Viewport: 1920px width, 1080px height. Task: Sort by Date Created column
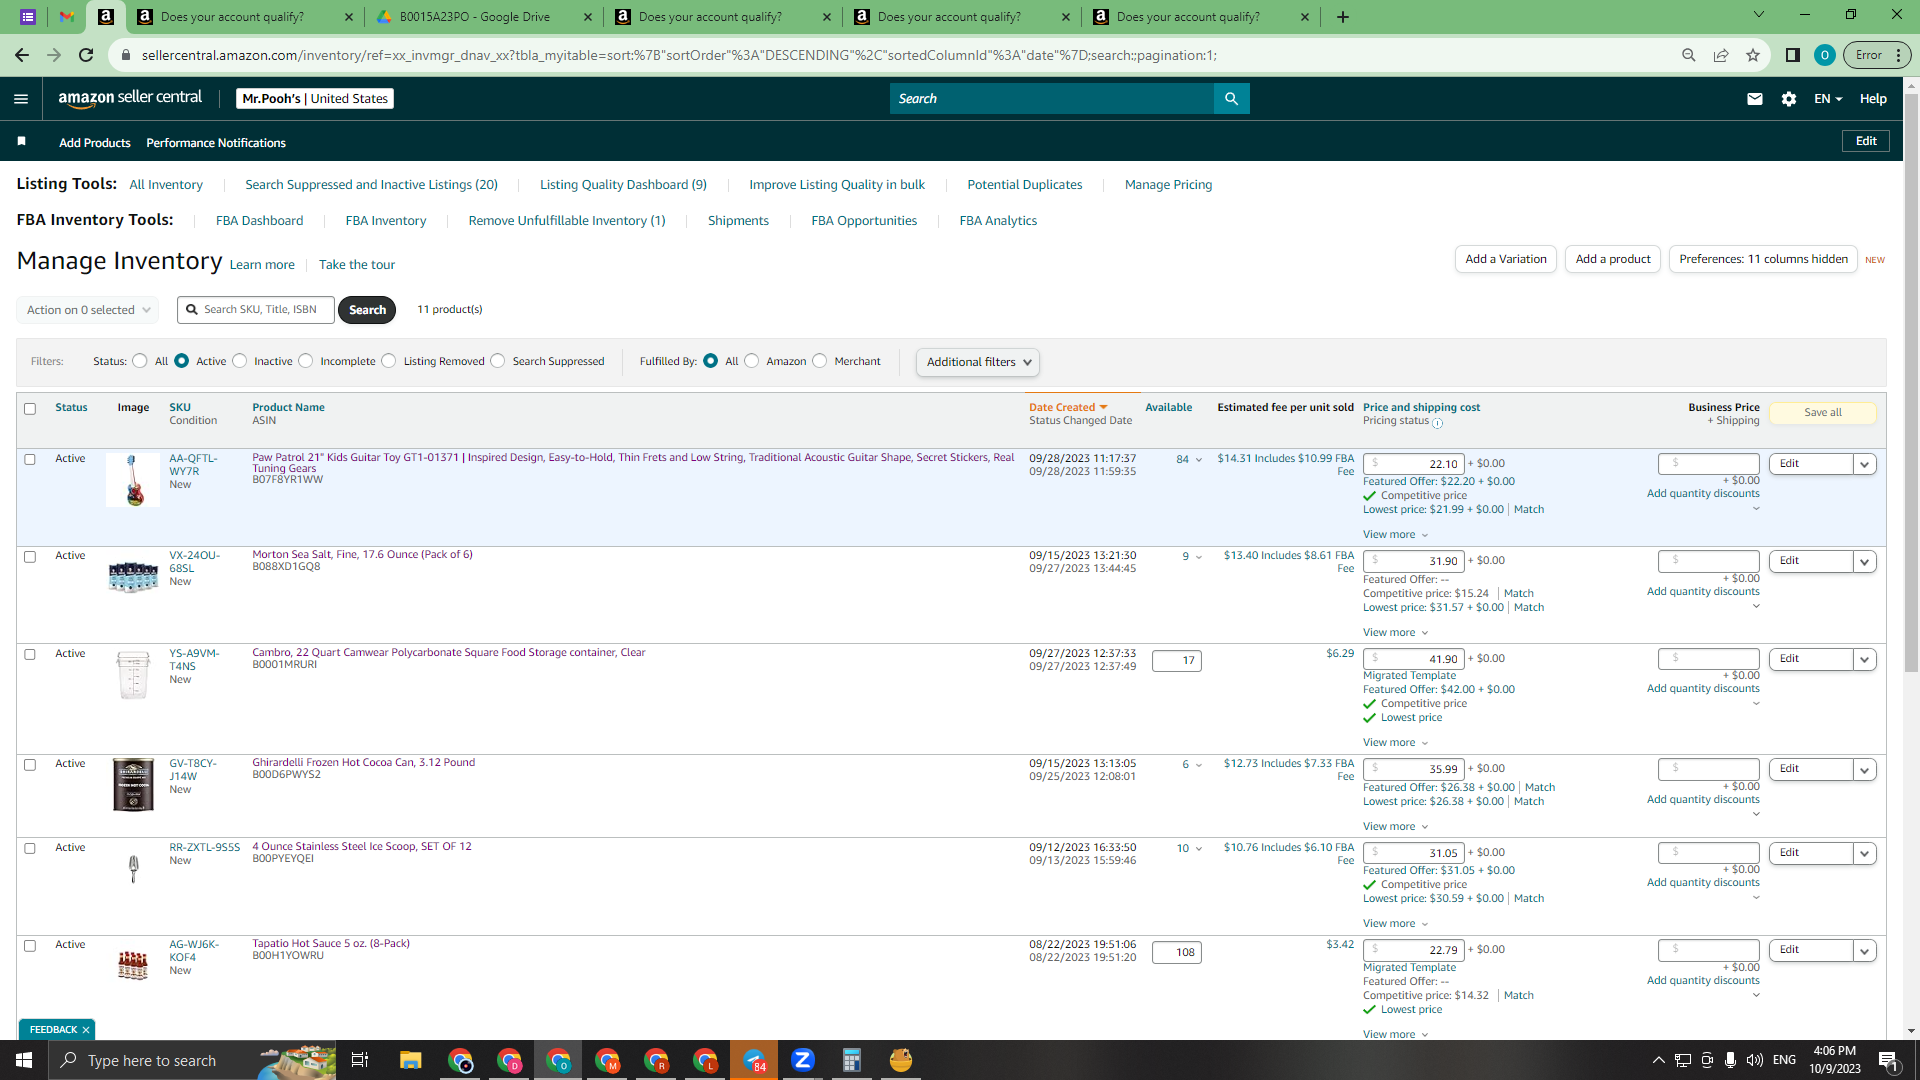click(x=1068, y=408)
